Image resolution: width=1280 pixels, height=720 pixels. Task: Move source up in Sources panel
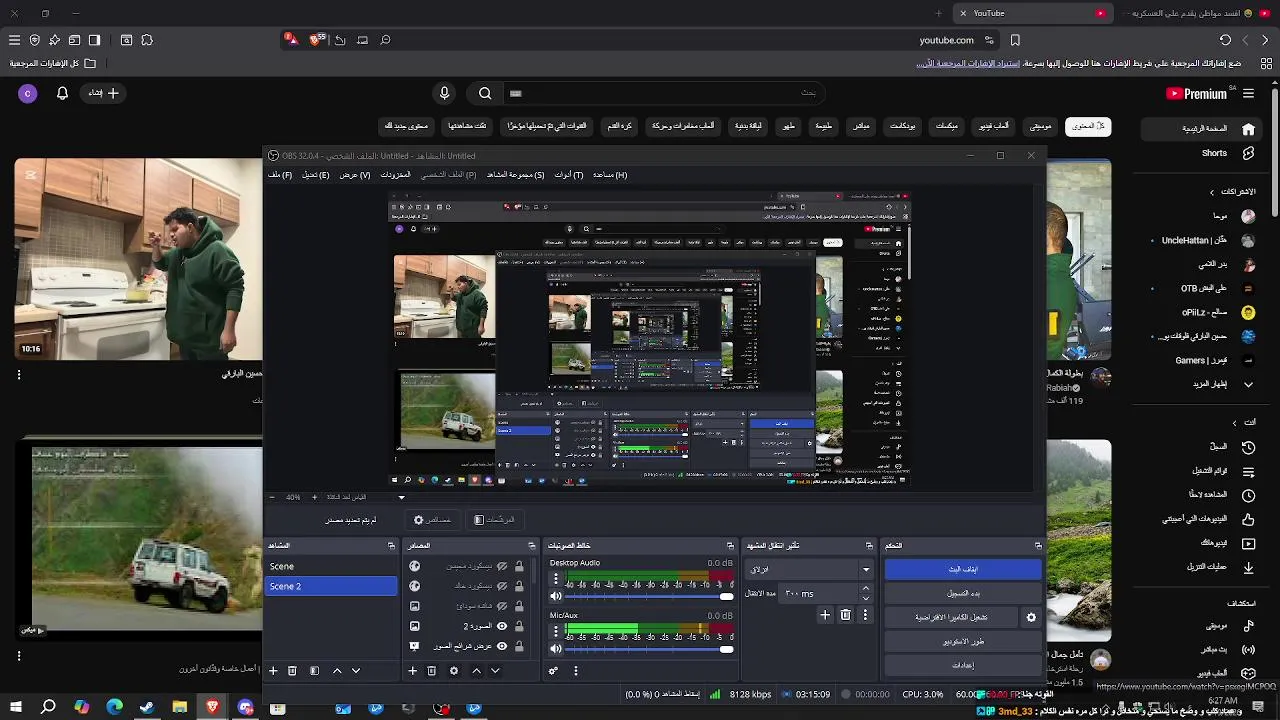pos(476,671)
